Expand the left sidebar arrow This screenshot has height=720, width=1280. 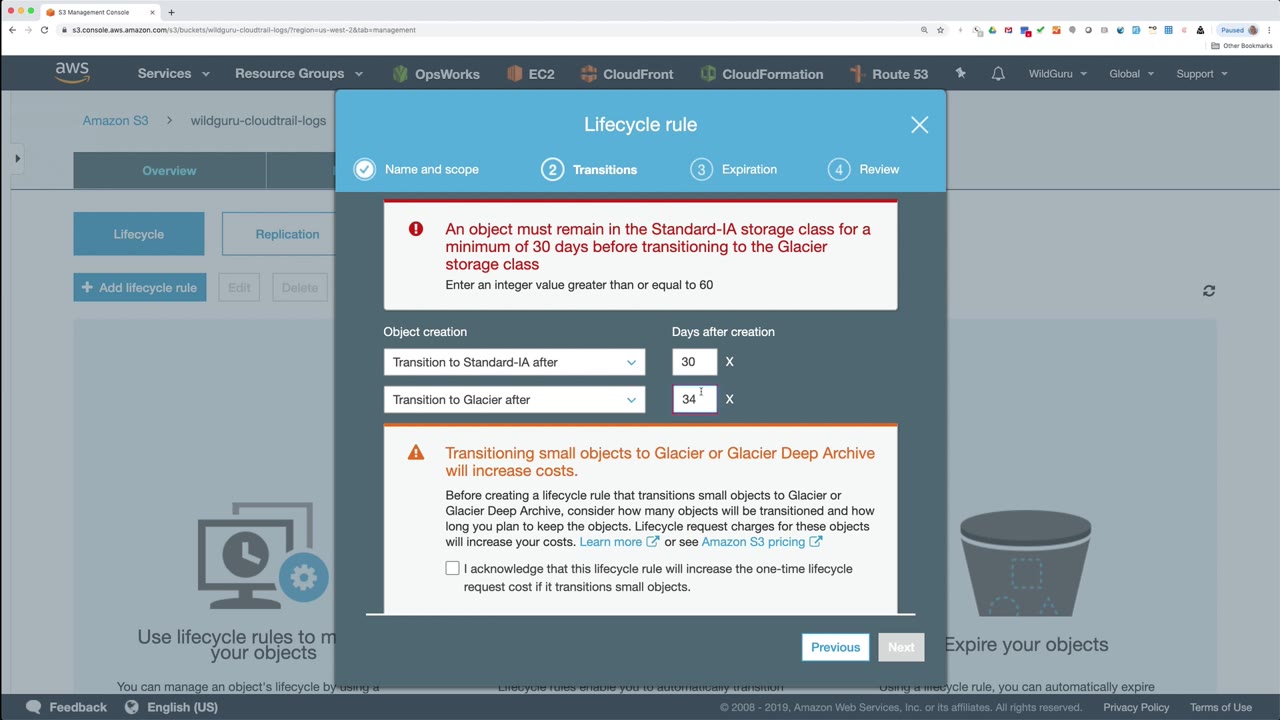17,158
